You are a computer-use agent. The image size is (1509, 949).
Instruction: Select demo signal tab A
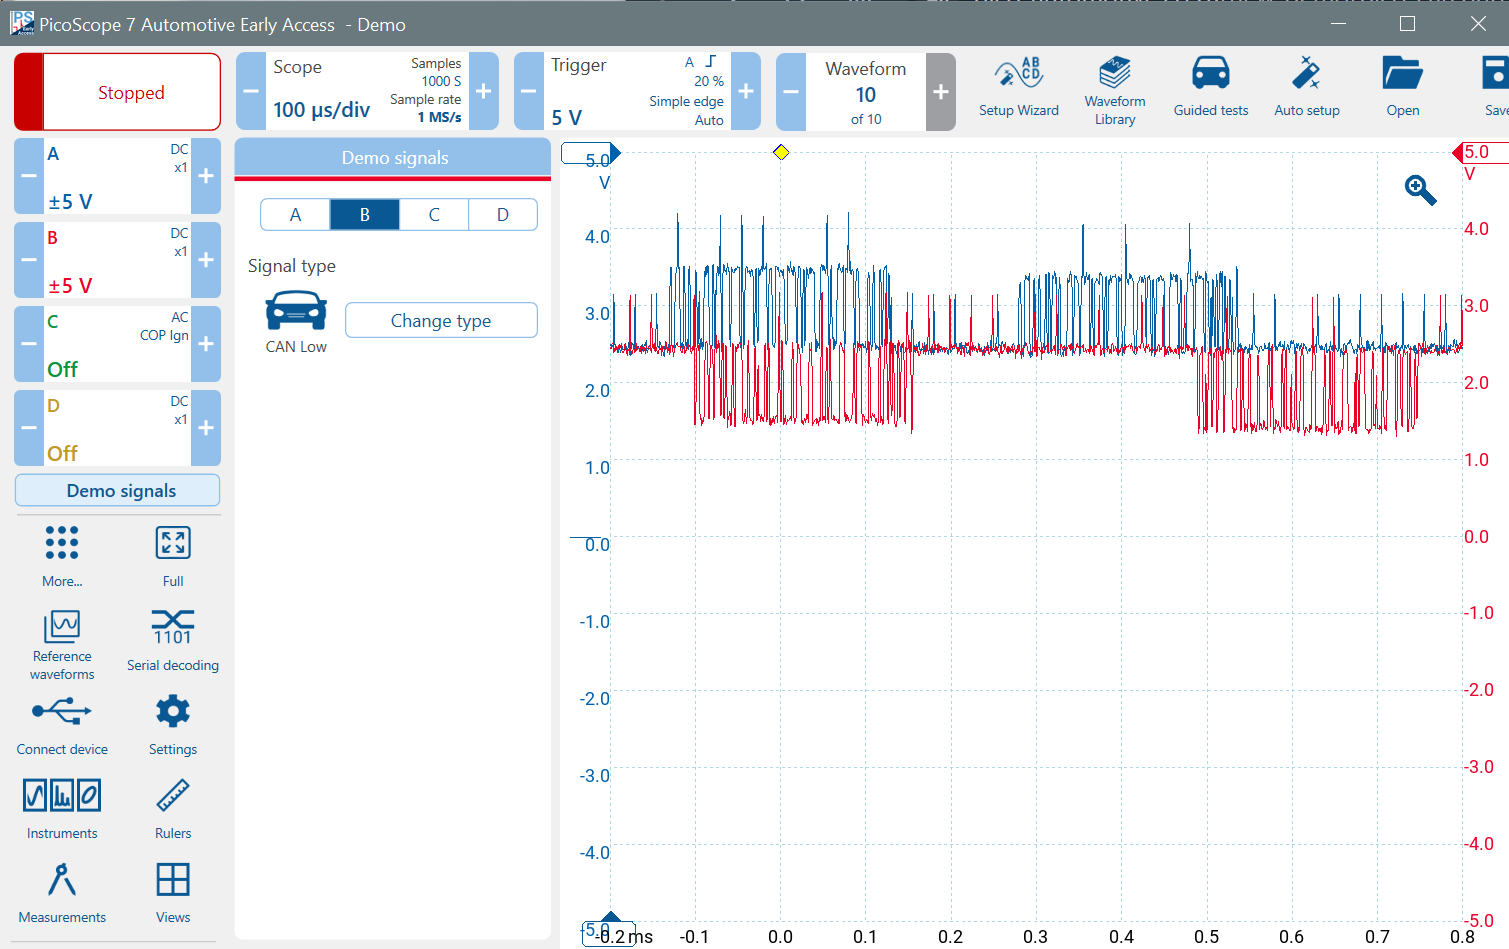pos(295,215)
